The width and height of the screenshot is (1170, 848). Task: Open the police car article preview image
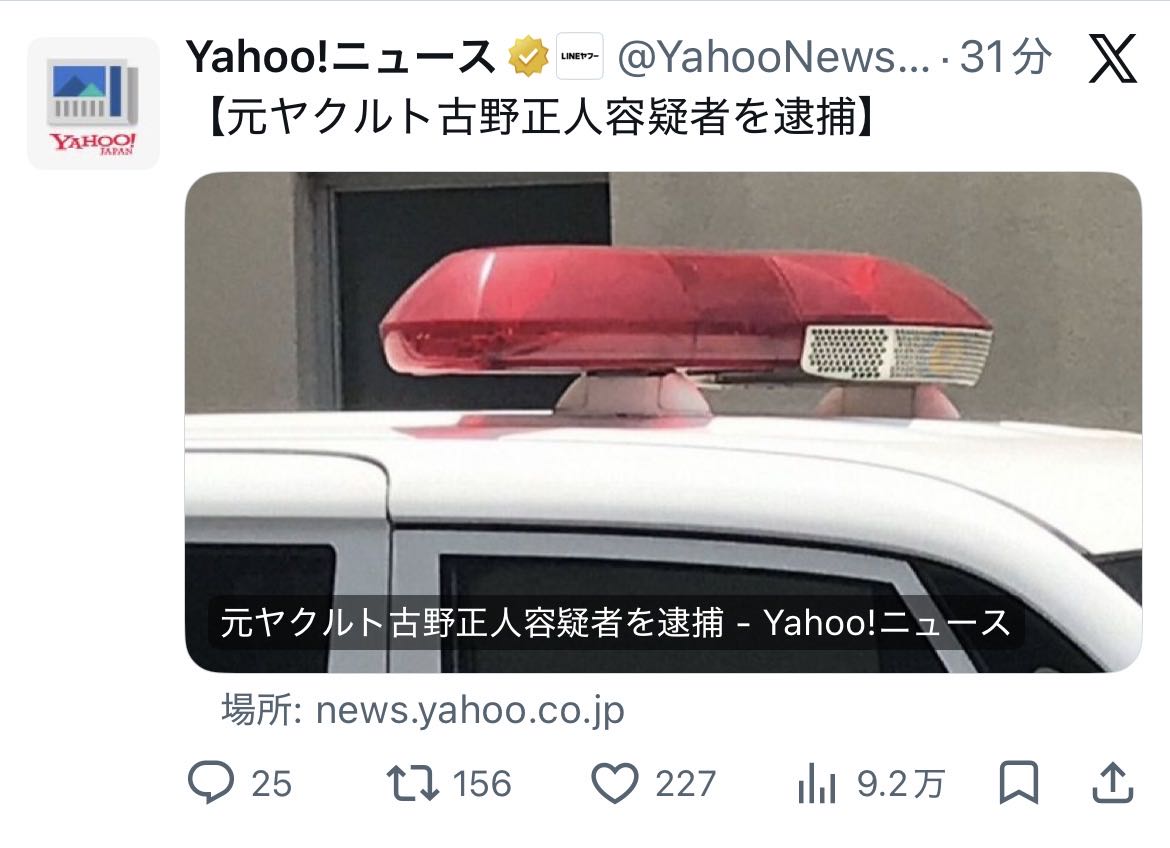tap(663, 423)
